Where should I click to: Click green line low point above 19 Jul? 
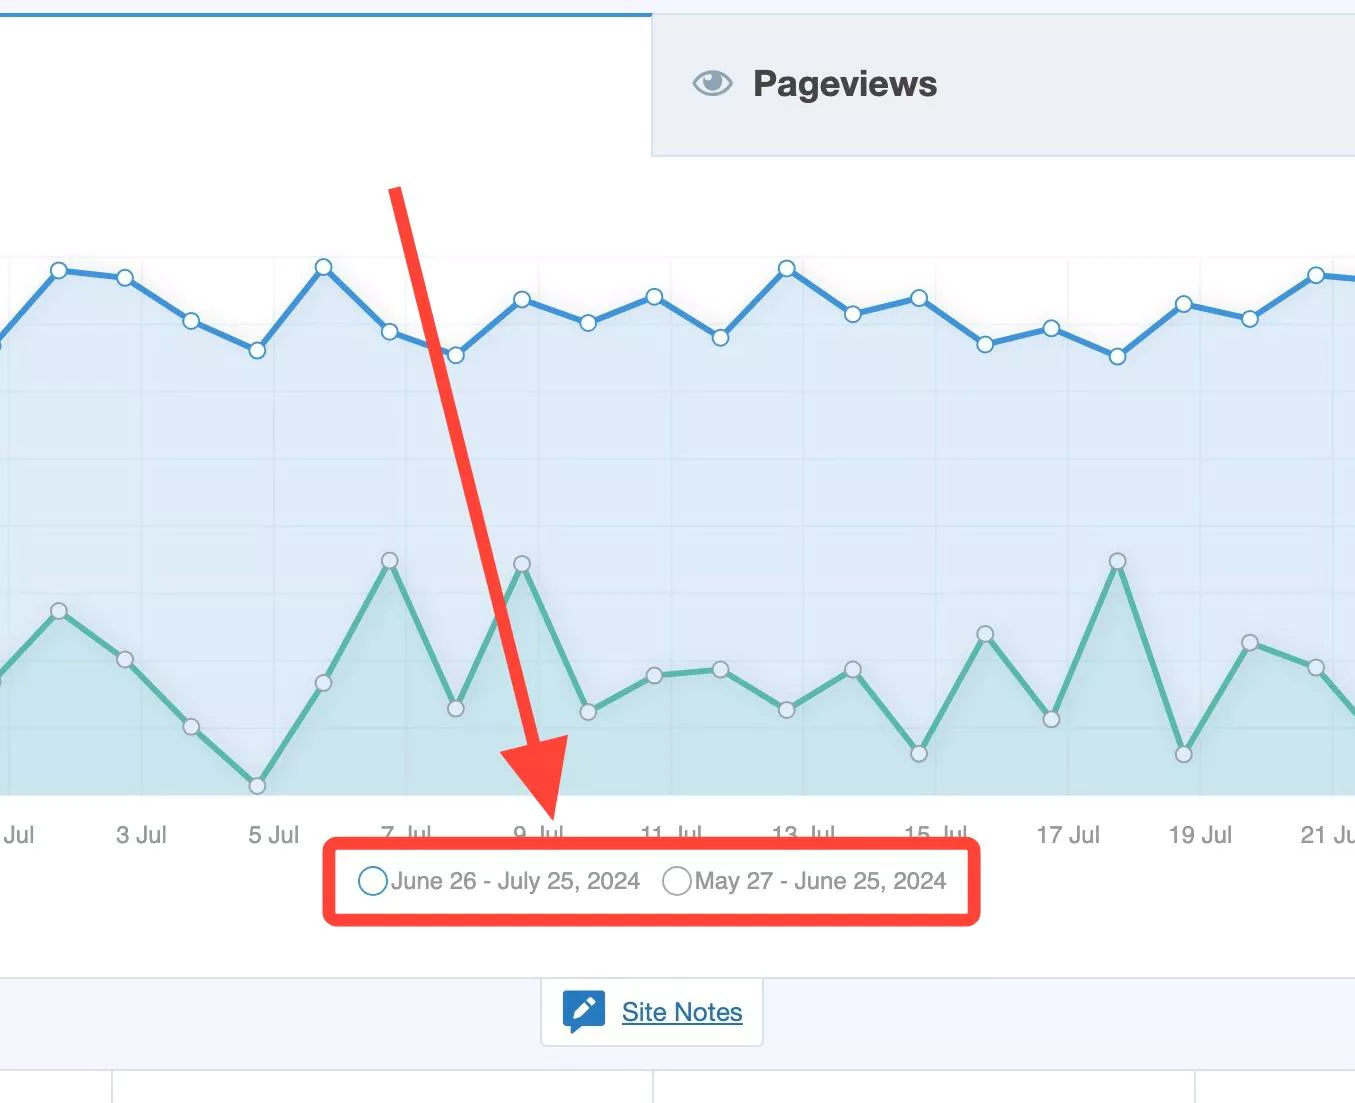[1183, 754]
